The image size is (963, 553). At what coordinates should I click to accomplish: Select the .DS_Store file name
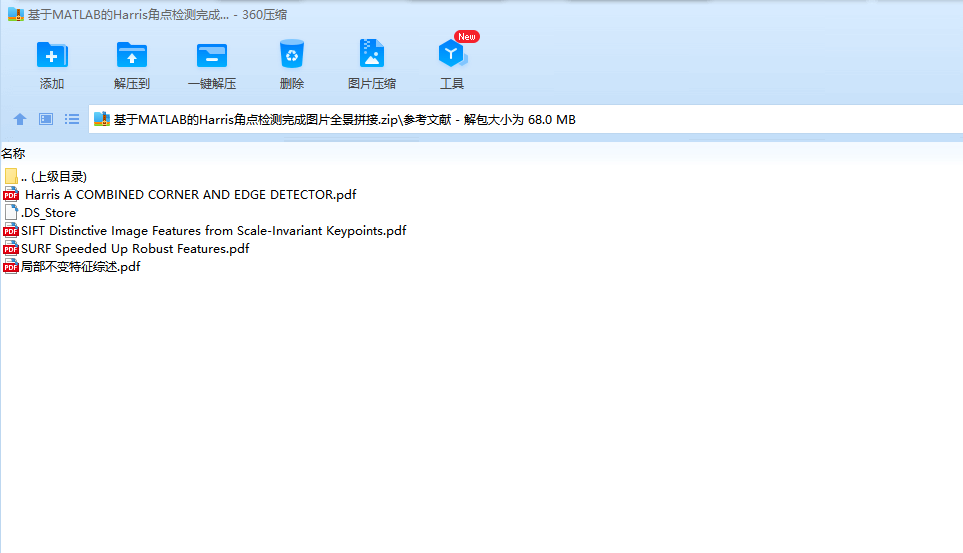click(x=49, y=213)
